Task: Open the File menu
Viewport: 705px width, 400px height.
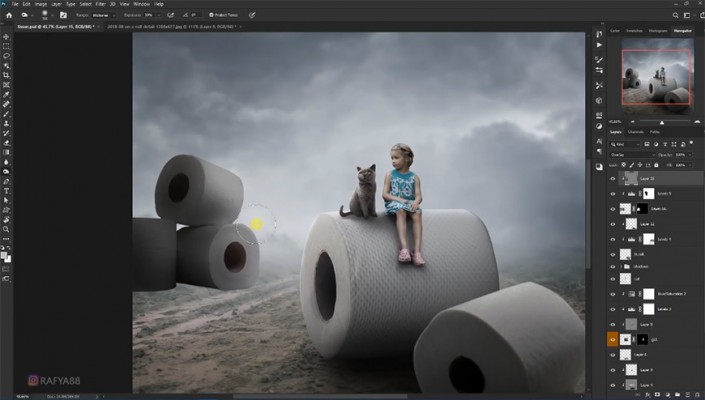Action: (15, 4)
